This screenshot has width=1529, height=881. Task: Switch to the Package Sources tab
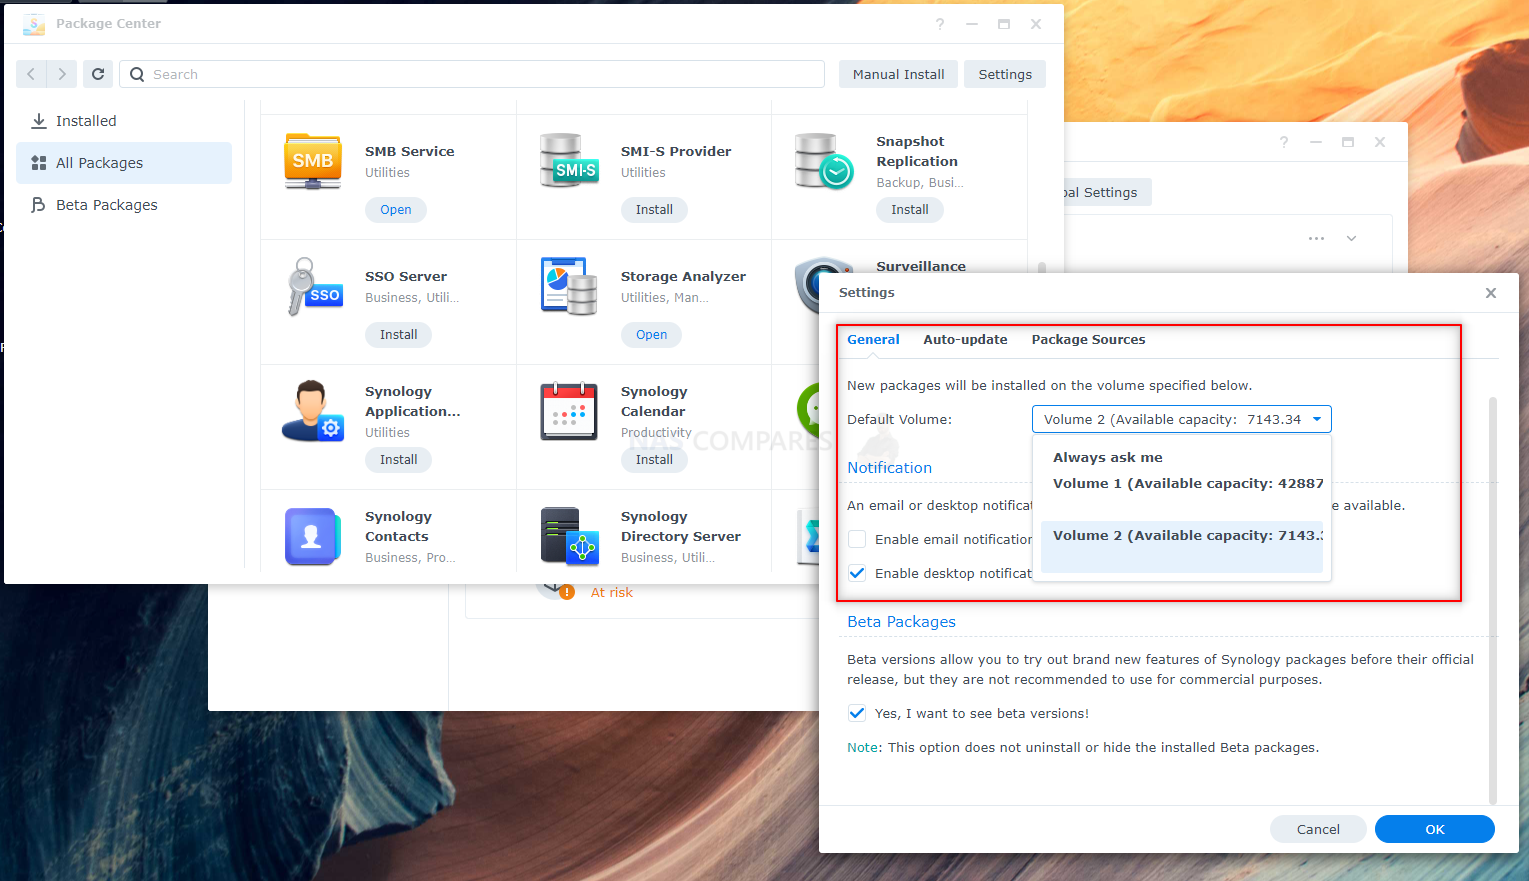[1088, 339]
